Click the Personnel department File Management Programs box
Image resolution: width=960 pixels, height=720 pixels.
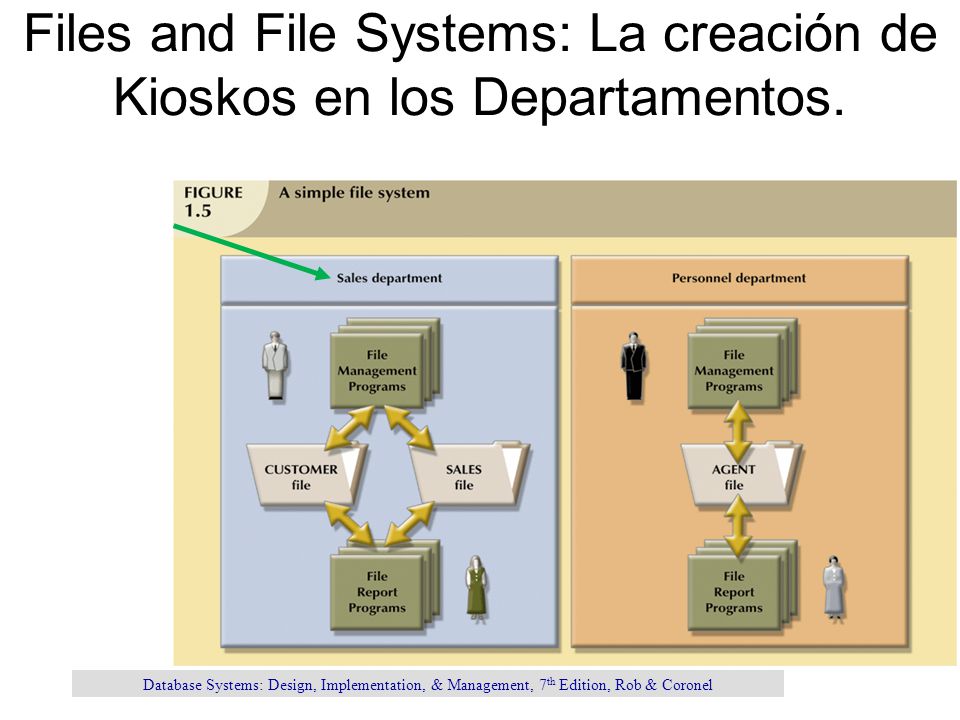coord(741,363)
